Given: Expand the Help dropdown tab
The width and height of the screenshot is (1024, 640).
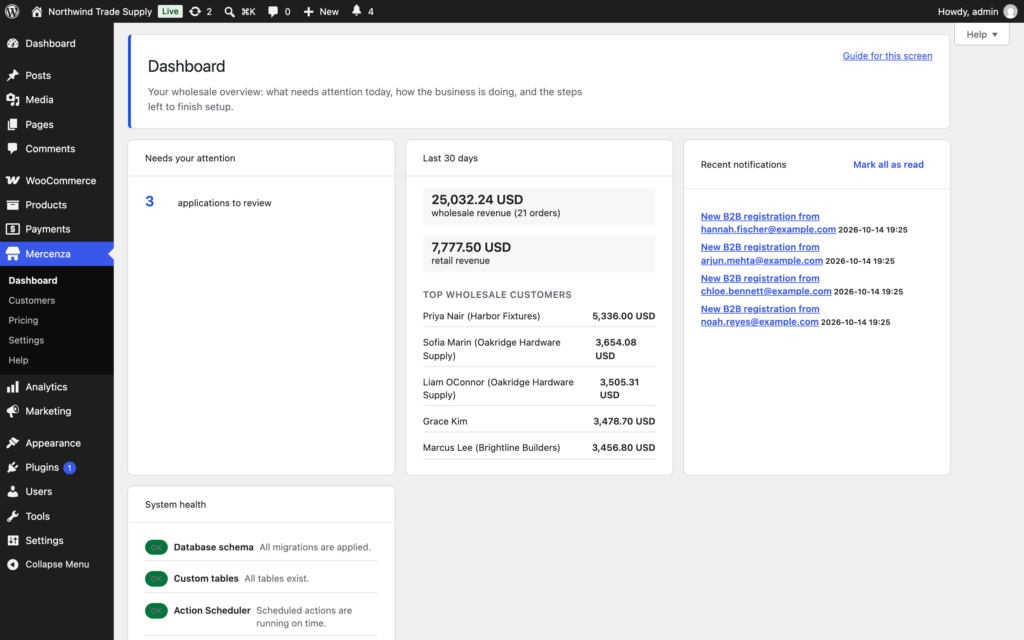Looking at the screenshot, I should (982, 35).
